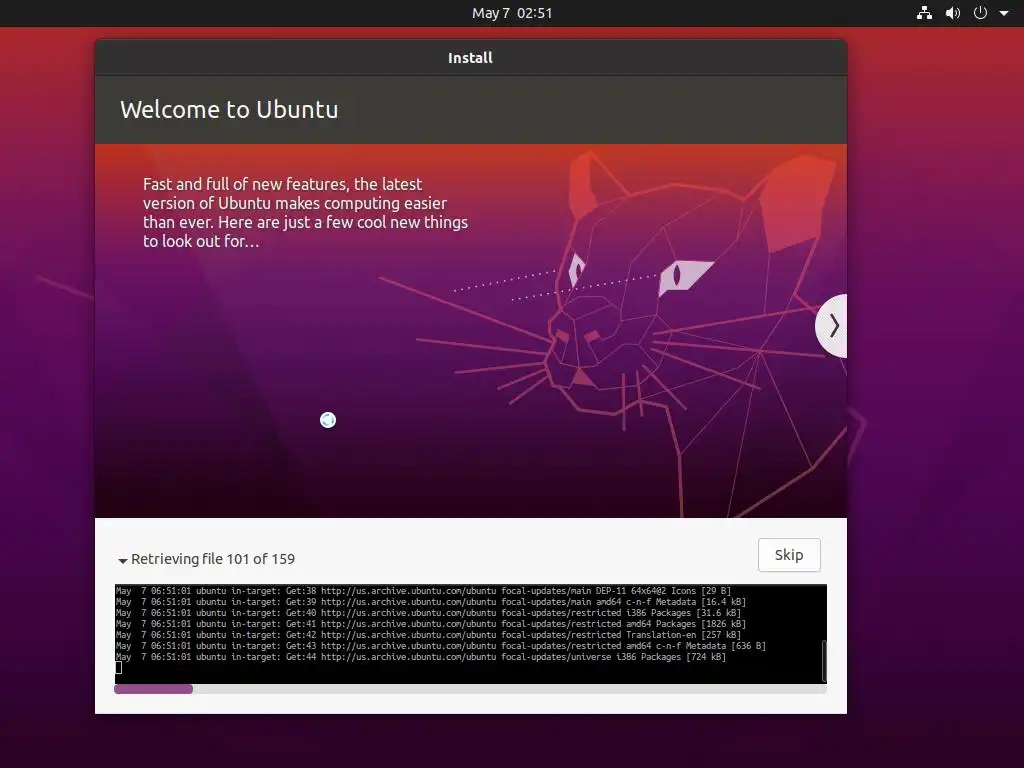The image size is (1024, 768).
Task: Advance slideshow with the next arrow
Action: tap(832, 326)
